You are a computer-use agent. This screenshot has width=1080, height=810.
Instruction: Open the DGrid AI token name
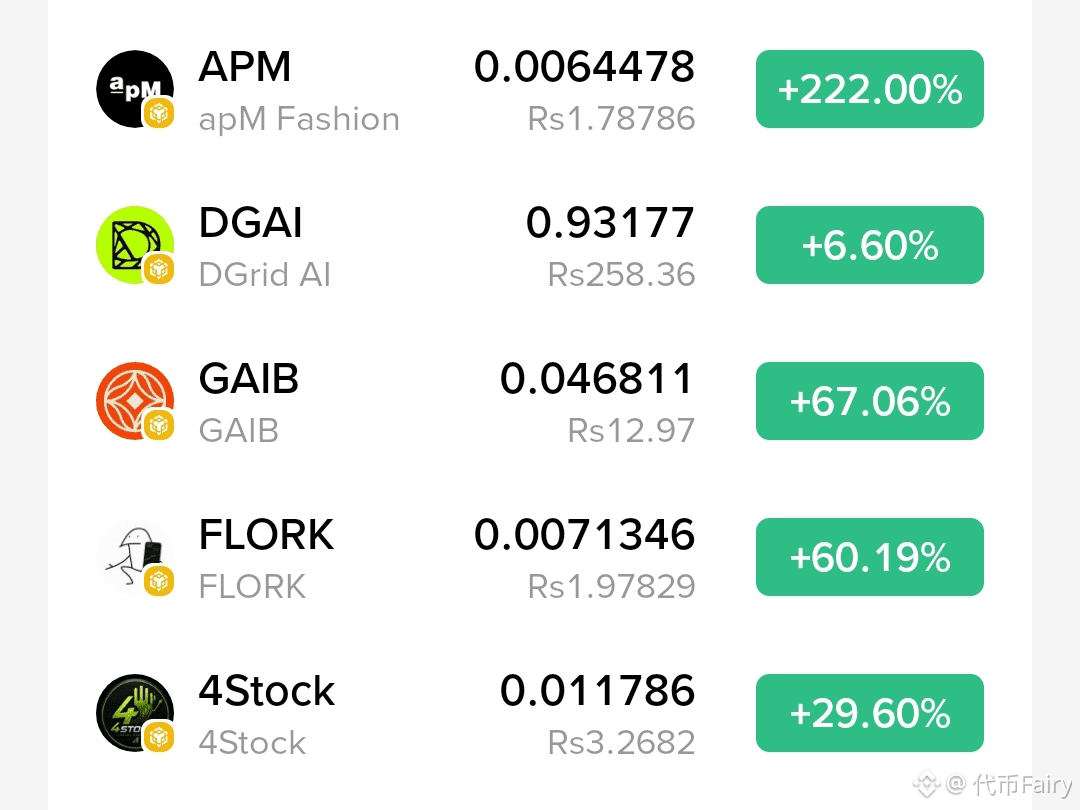tap(264, 275)
